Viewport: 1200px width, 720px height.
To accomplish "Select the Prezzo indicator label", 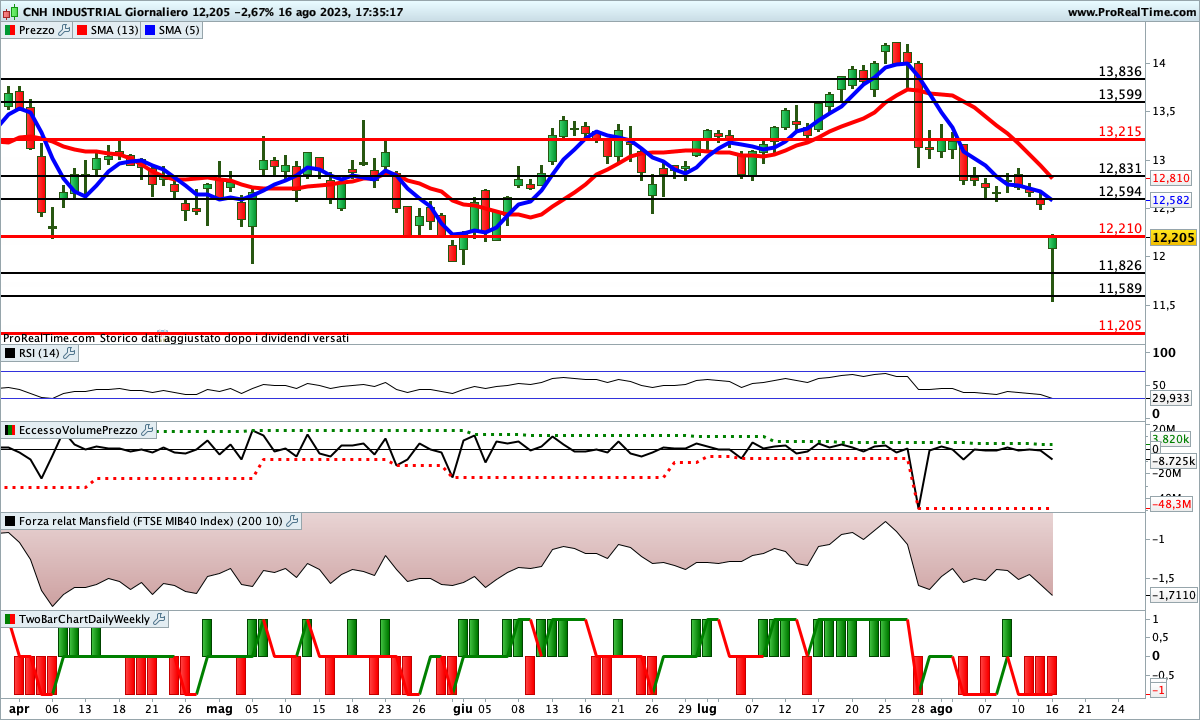I will click(x=37, y=30).
